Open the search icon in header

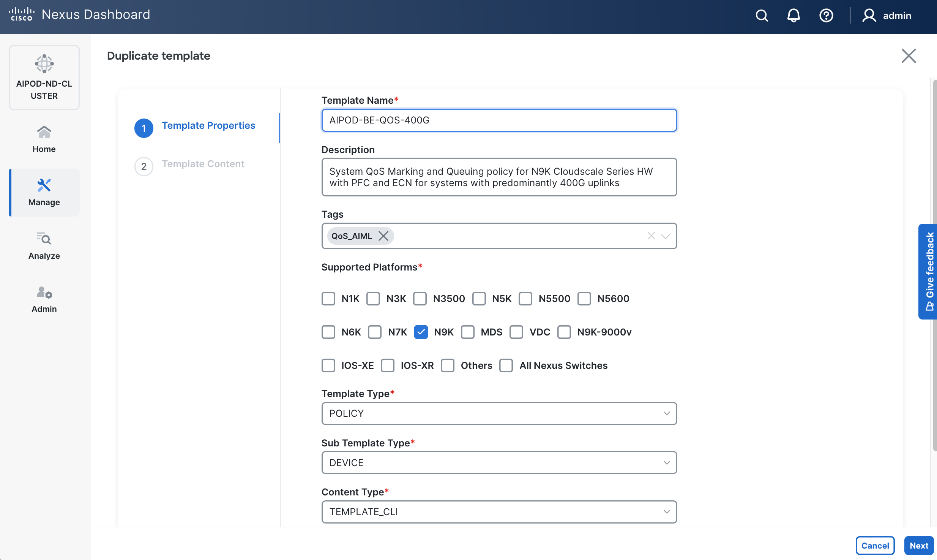761,16
